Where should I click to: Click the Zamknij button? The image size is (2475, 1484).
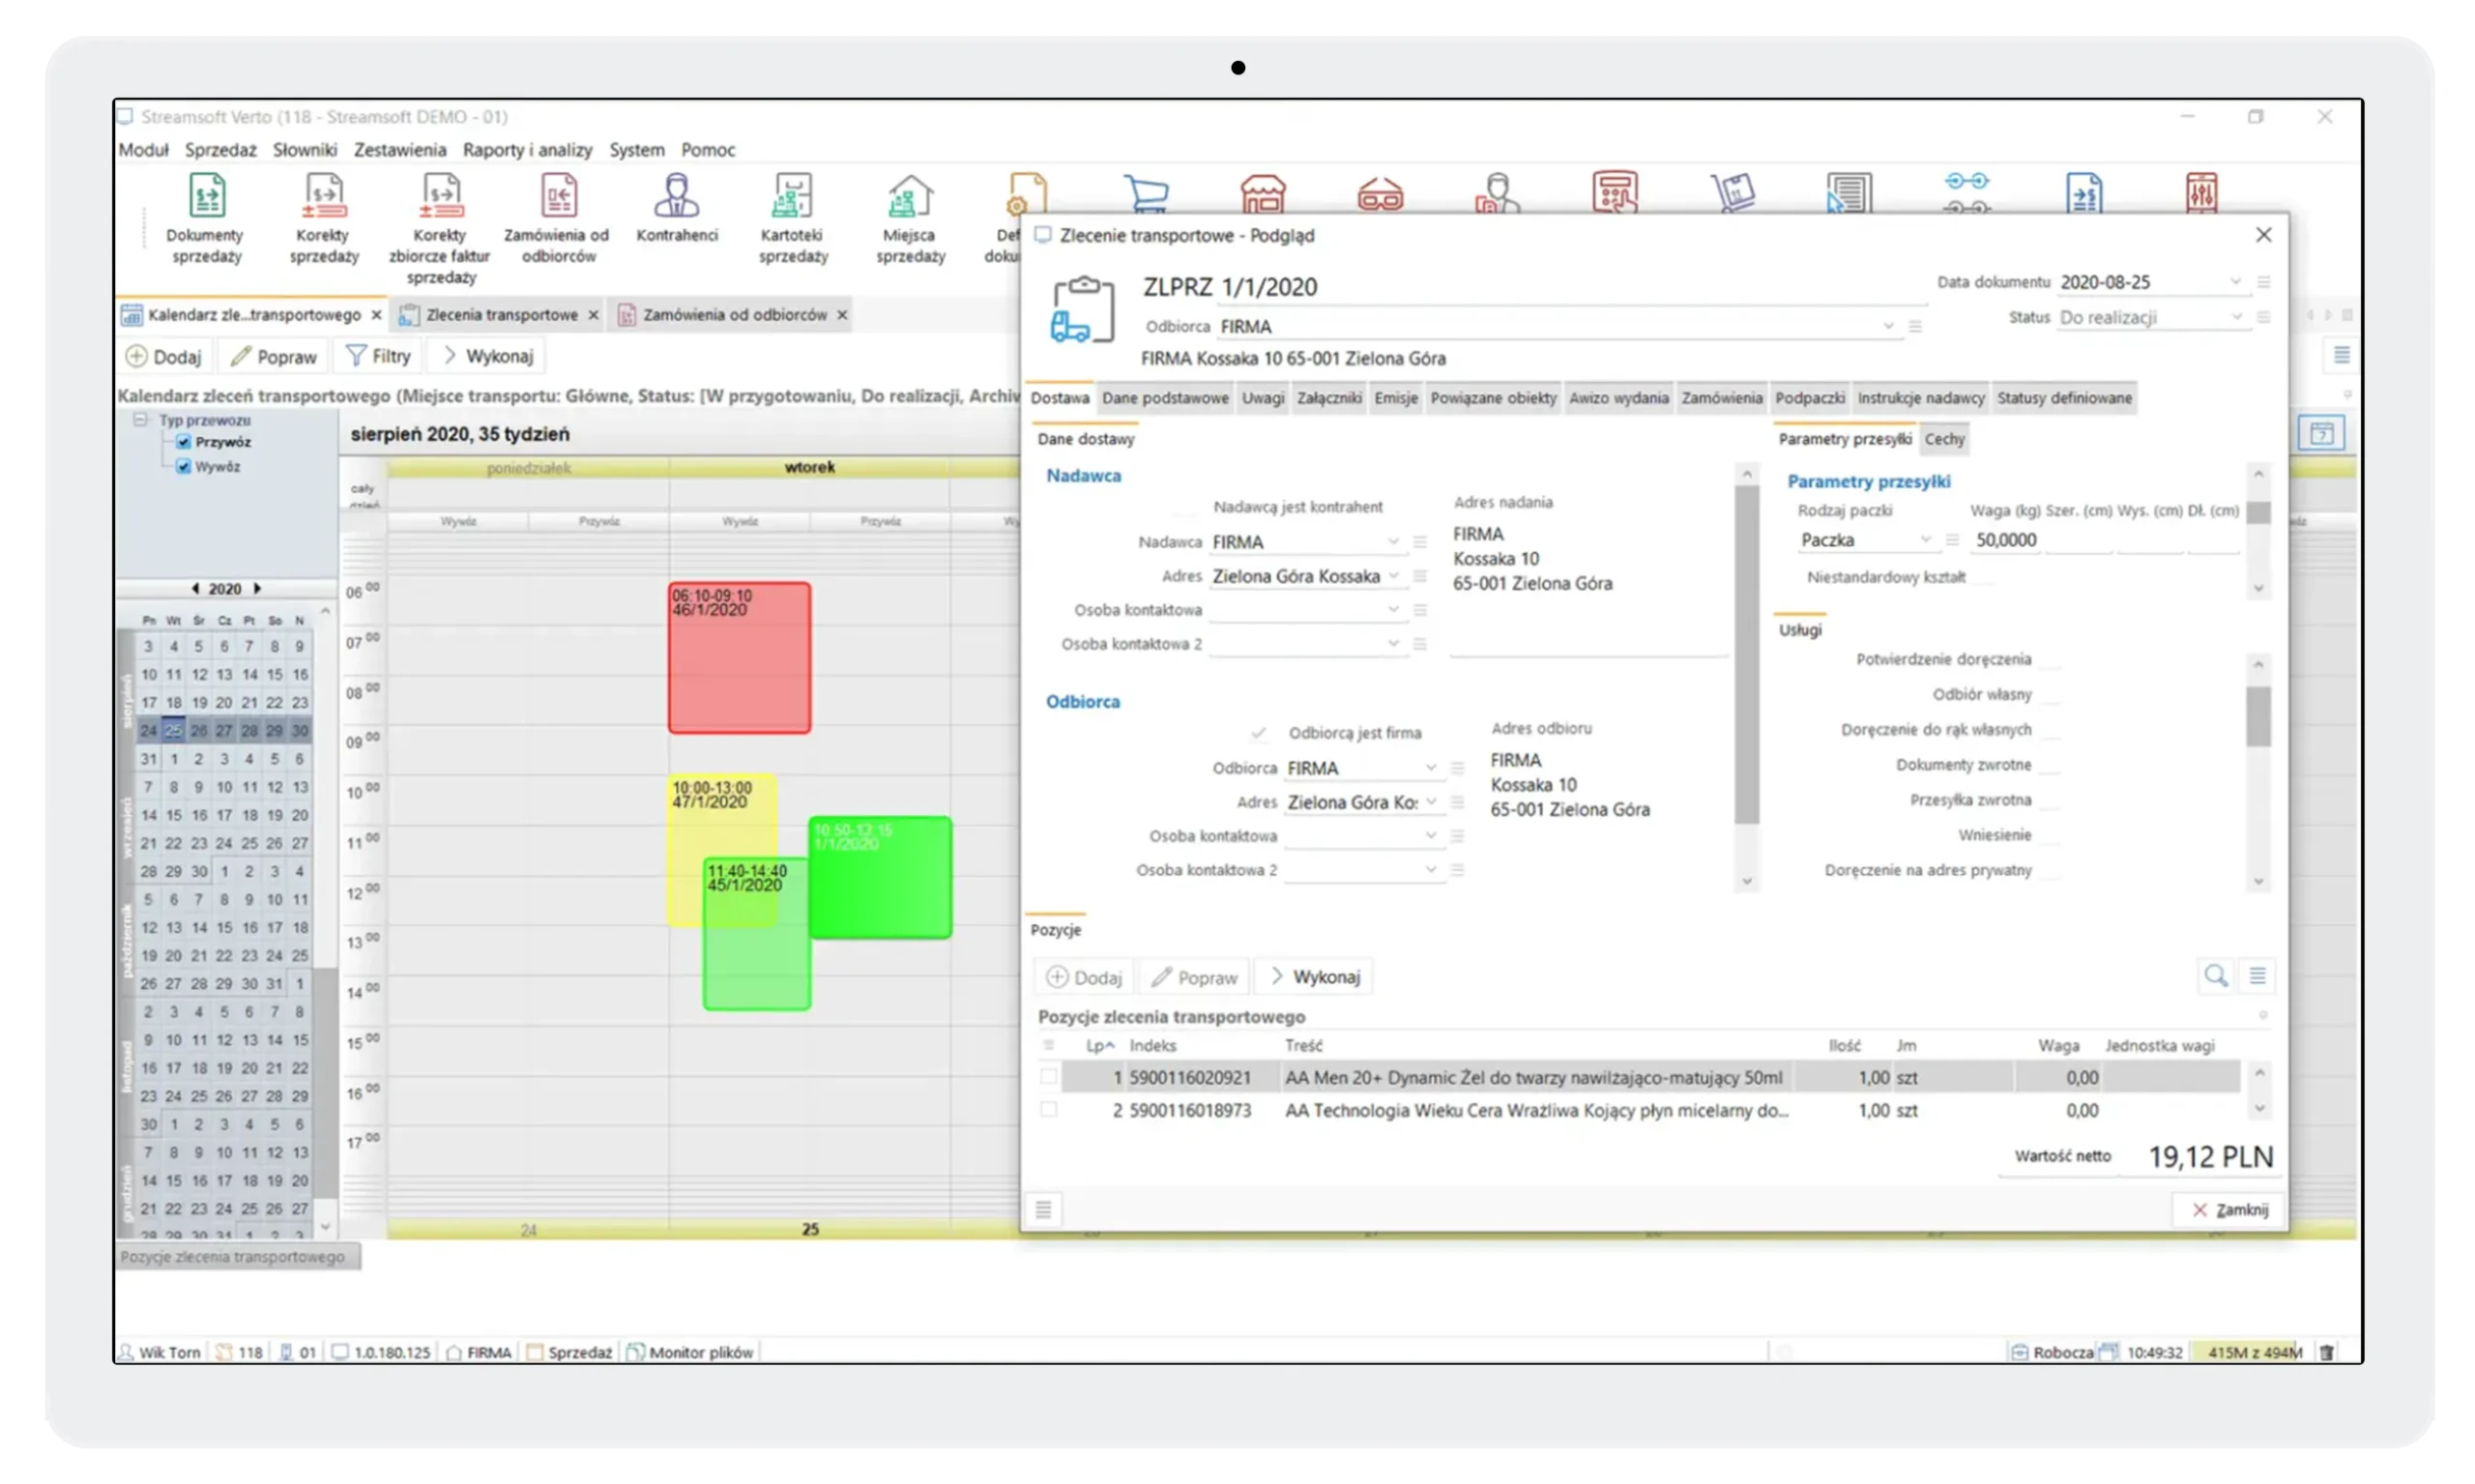point(2229,1210)
